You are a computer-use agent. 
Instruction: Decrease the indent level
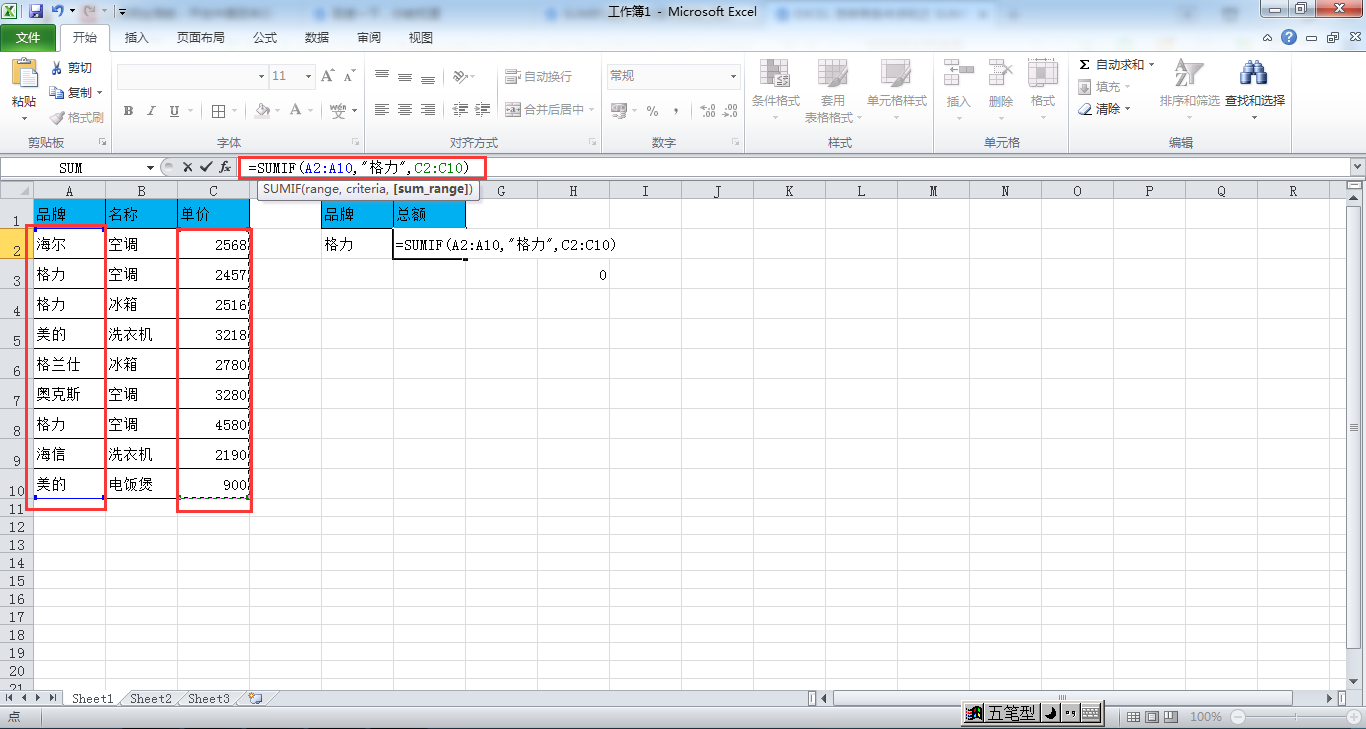[461, 110]
